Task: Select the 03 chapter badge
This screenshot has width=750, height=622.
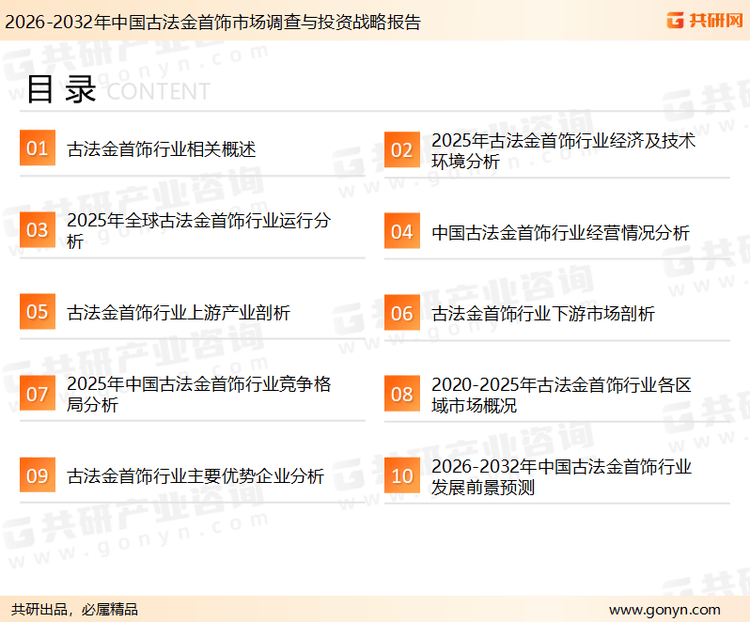Action: 37,231
